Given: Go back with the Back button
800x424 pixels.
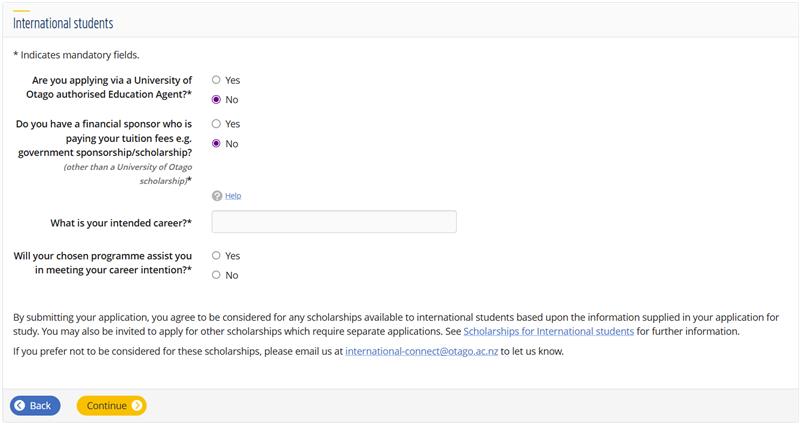Looking at the screenshot, I should pos(35,406).
